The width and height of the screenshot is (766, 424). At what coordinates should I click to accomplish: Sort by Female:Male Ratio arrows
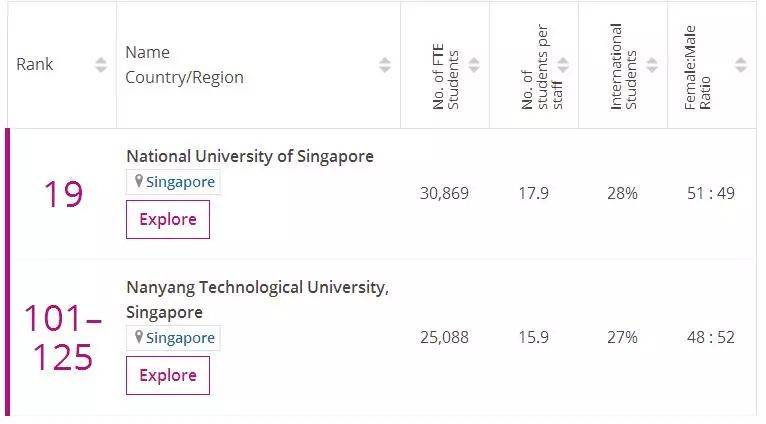pos(740,65)
